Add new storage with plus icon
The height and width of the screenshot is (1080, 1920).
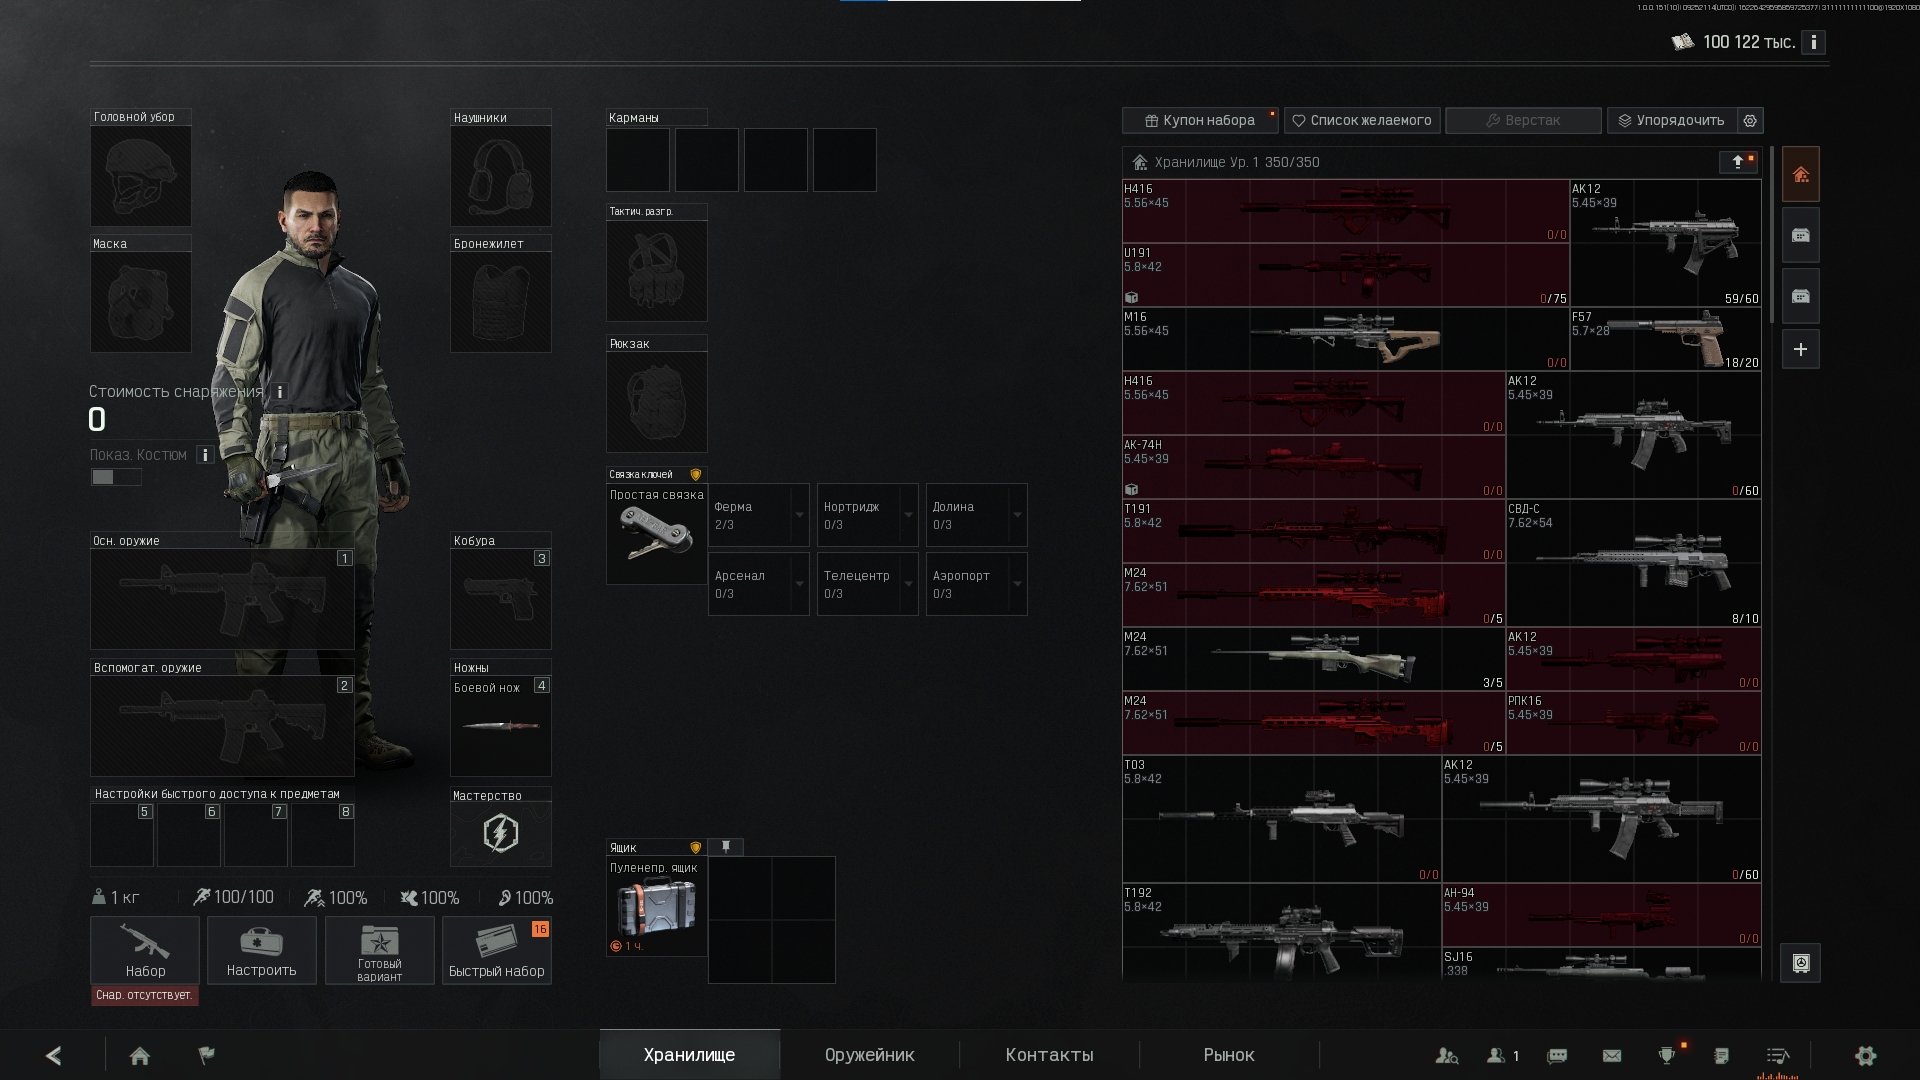point(1801,350)
